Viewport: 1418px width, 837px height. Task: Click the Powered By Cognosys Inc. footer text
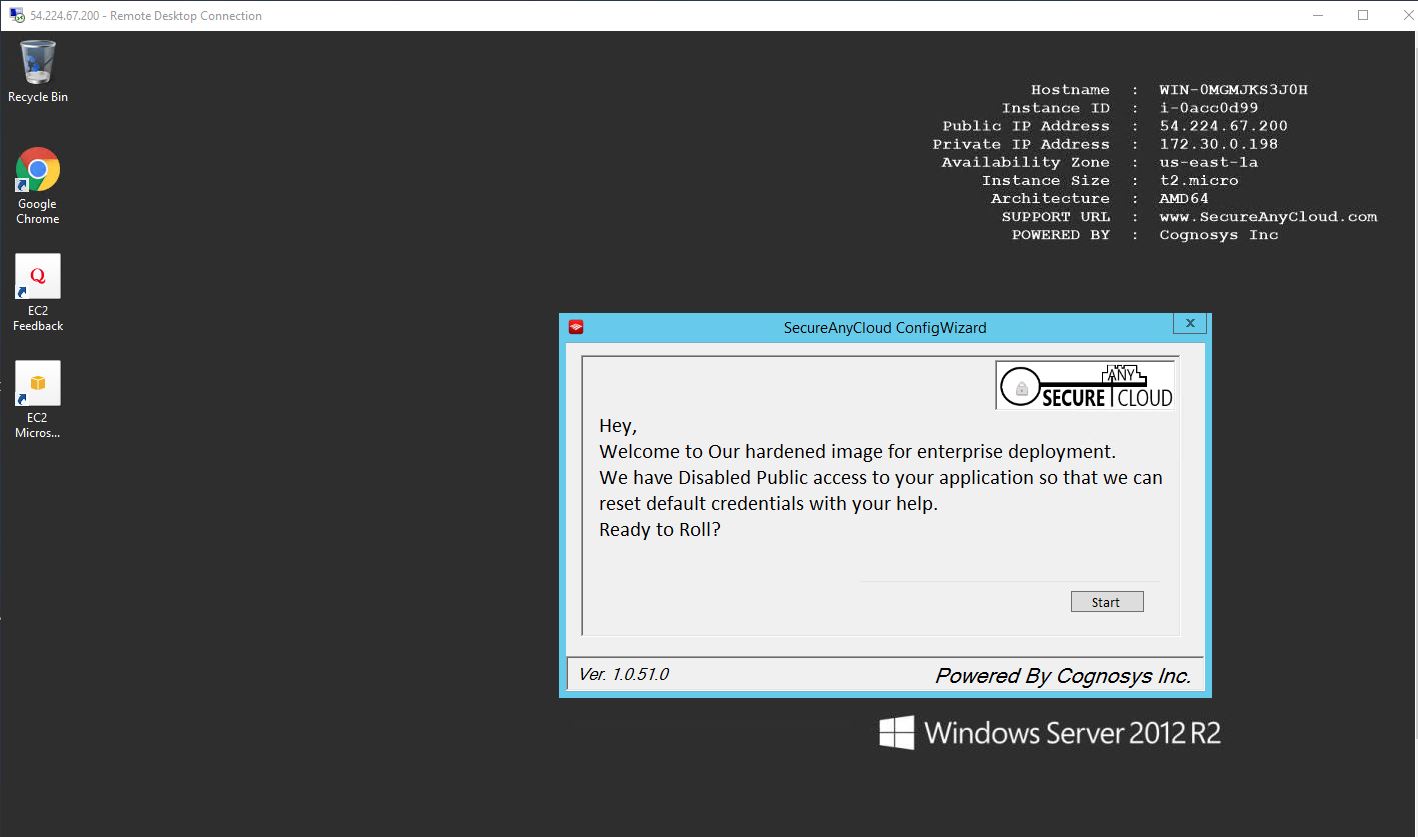tap(1062, 676)
